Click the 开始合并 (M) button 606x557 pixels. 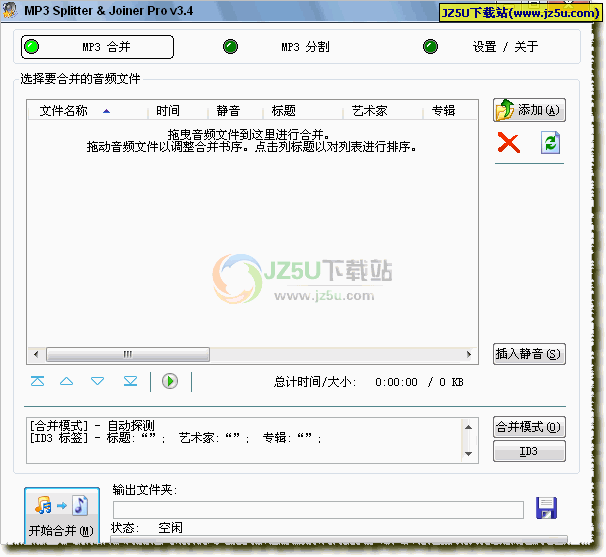click(62, 515)
